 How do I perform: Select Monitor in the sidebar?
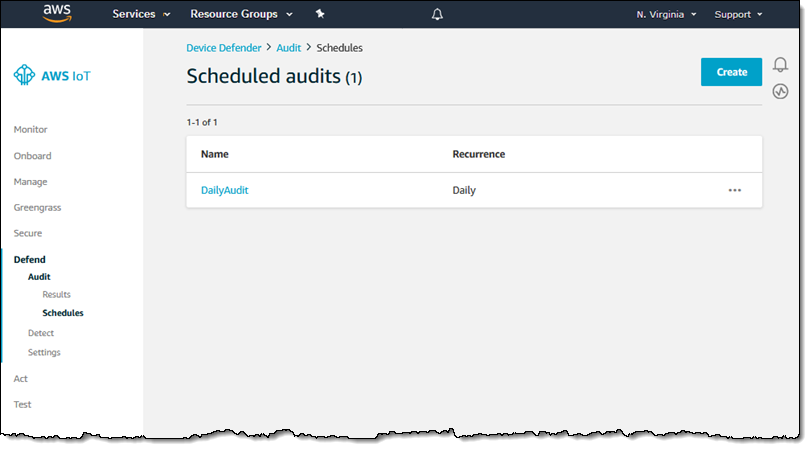pyautogui.click(x=30, y=130)
